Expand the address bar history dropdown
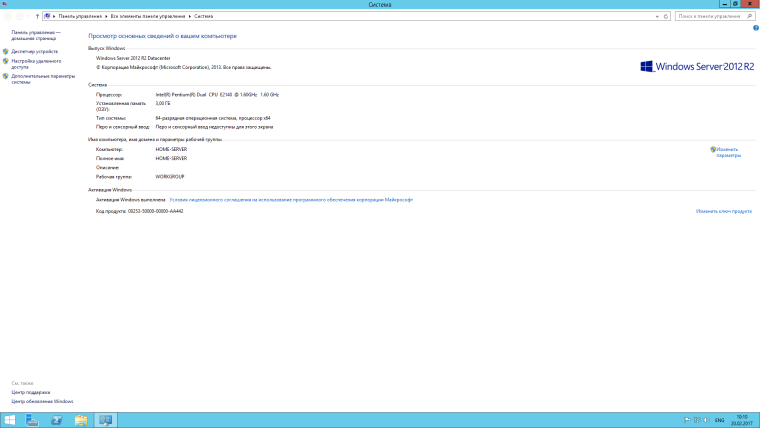Screen dimensions: 760x428 click(x=657, y=17)
